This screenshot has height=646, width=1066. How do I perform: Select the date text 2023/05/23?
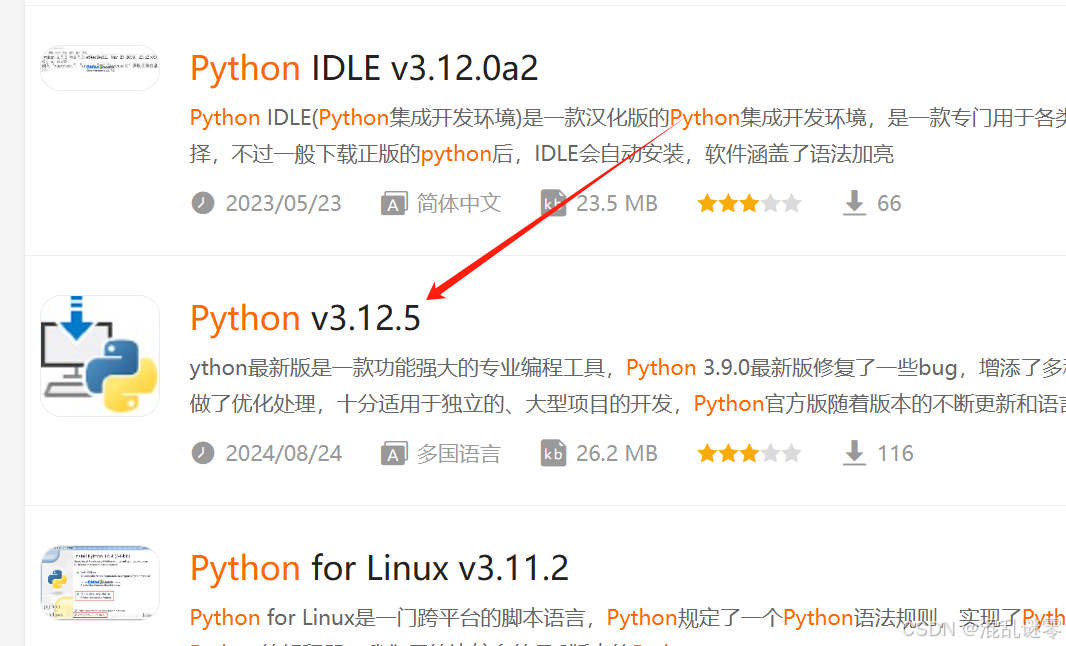283,203
